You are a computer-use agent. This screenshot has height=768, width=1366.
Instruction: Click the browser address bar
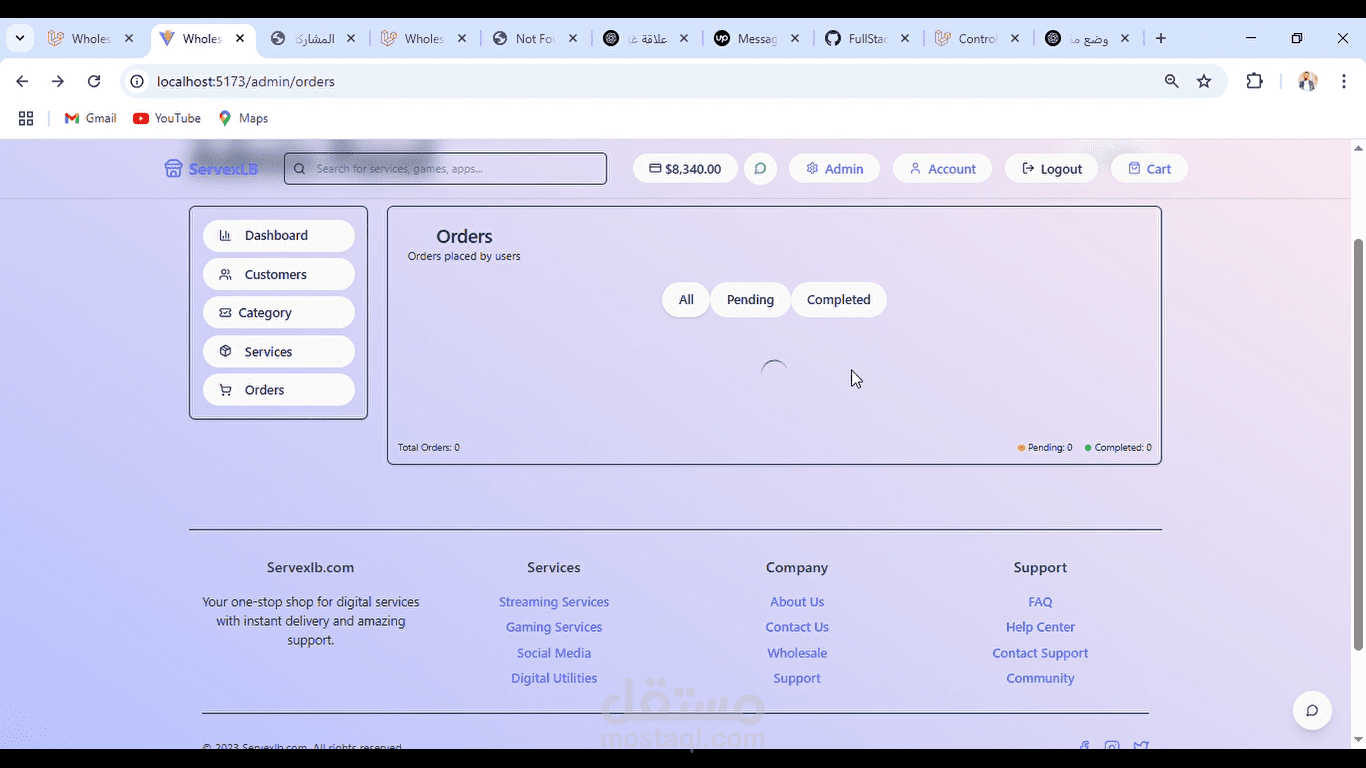(640, 81)
